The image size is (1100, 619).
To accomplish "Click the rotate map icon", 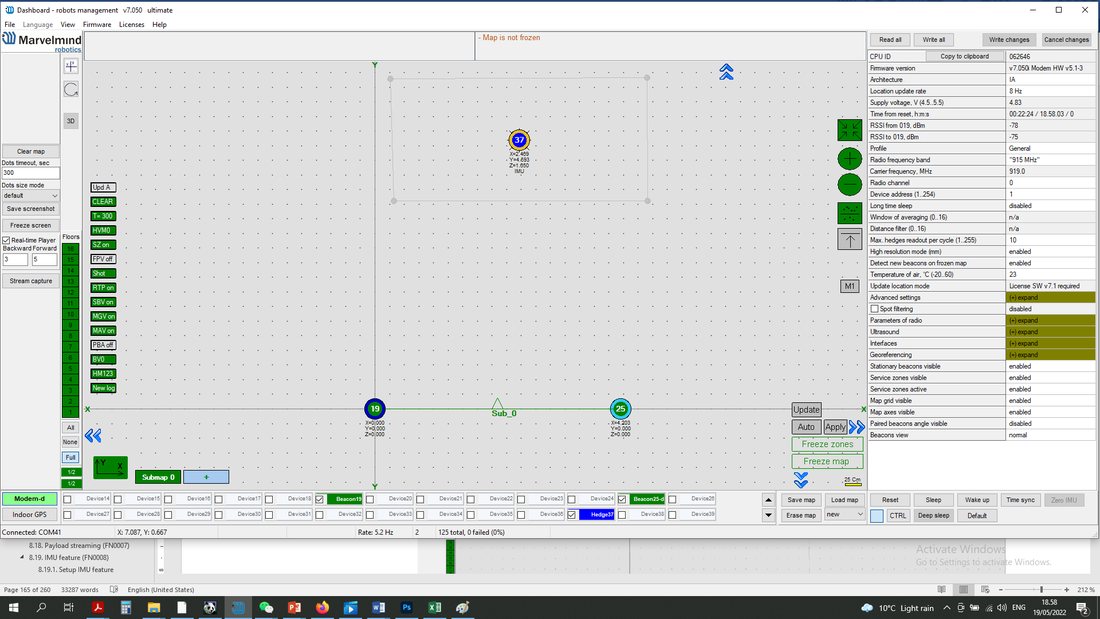I will pos(71,90).
